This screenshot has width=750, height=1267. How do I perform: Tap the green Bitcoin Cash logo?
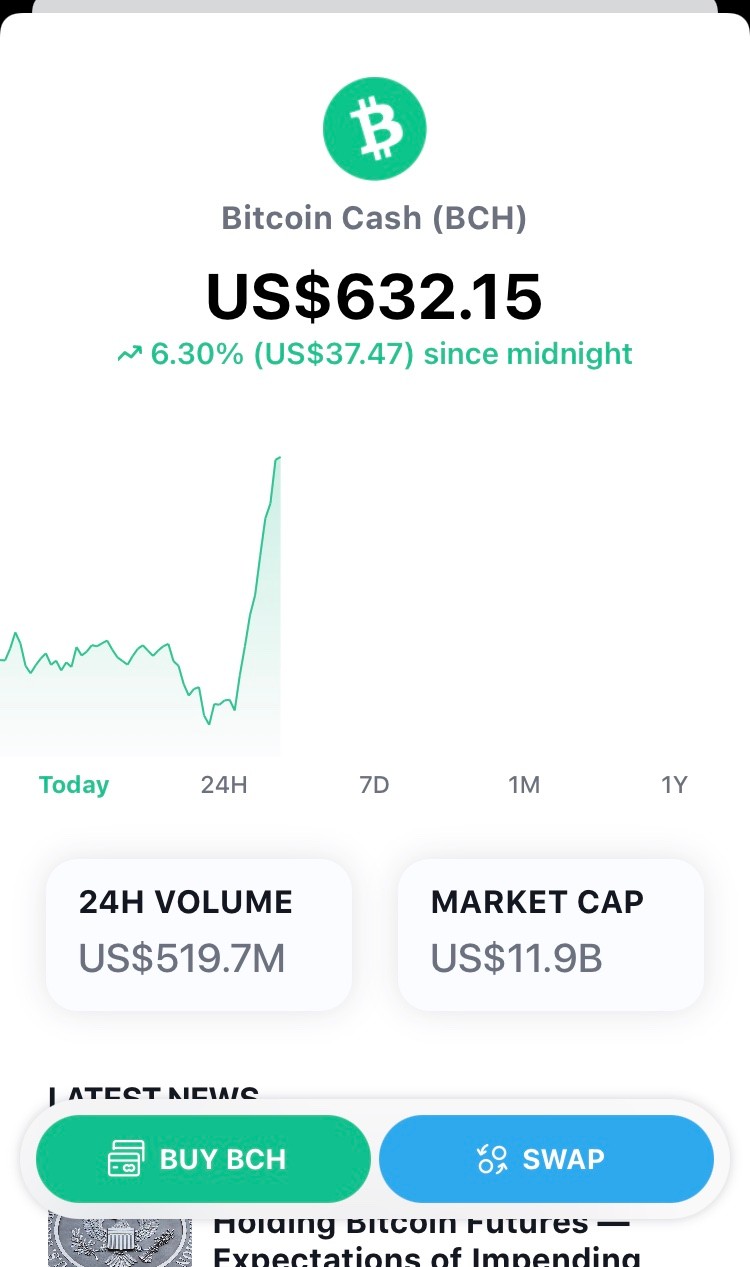click(374, 128)
